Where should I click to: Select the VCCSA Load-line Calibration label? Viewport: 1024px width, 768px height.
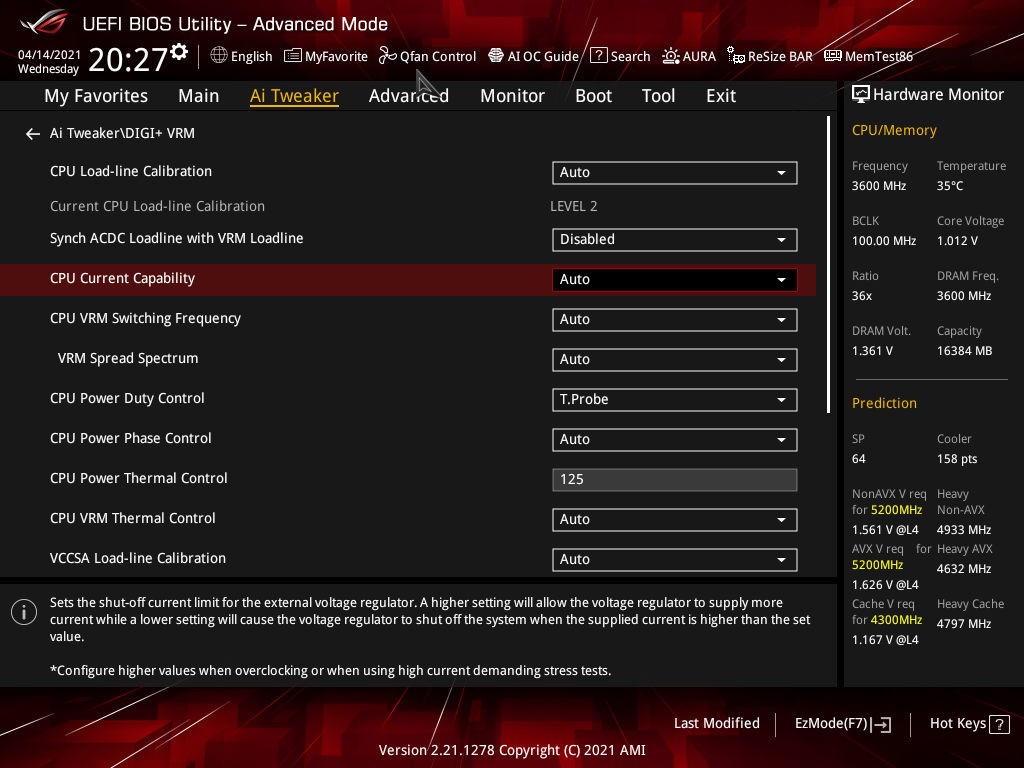click(138, 558)
